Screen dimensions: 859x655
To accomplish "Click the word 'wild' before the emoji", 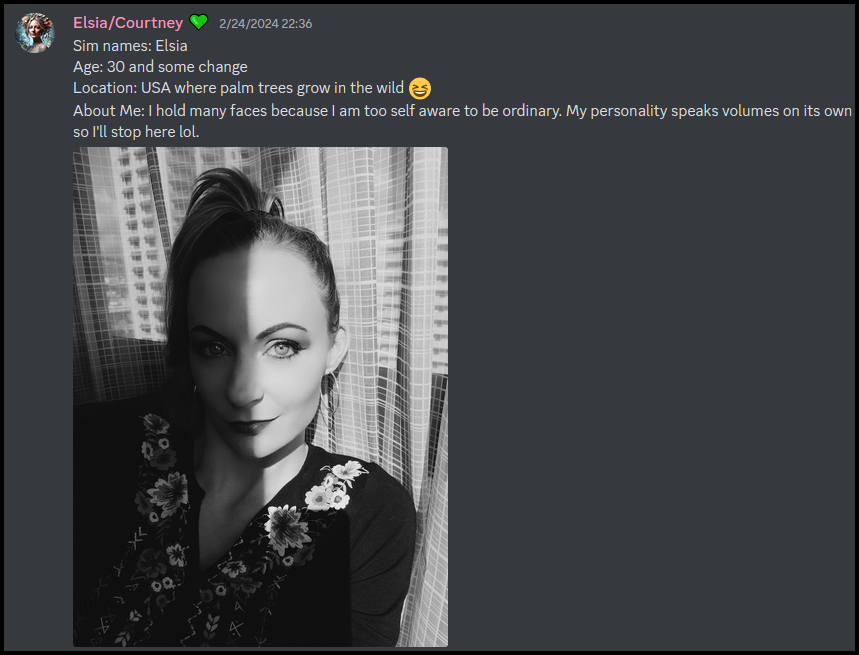I will point(390,88).
